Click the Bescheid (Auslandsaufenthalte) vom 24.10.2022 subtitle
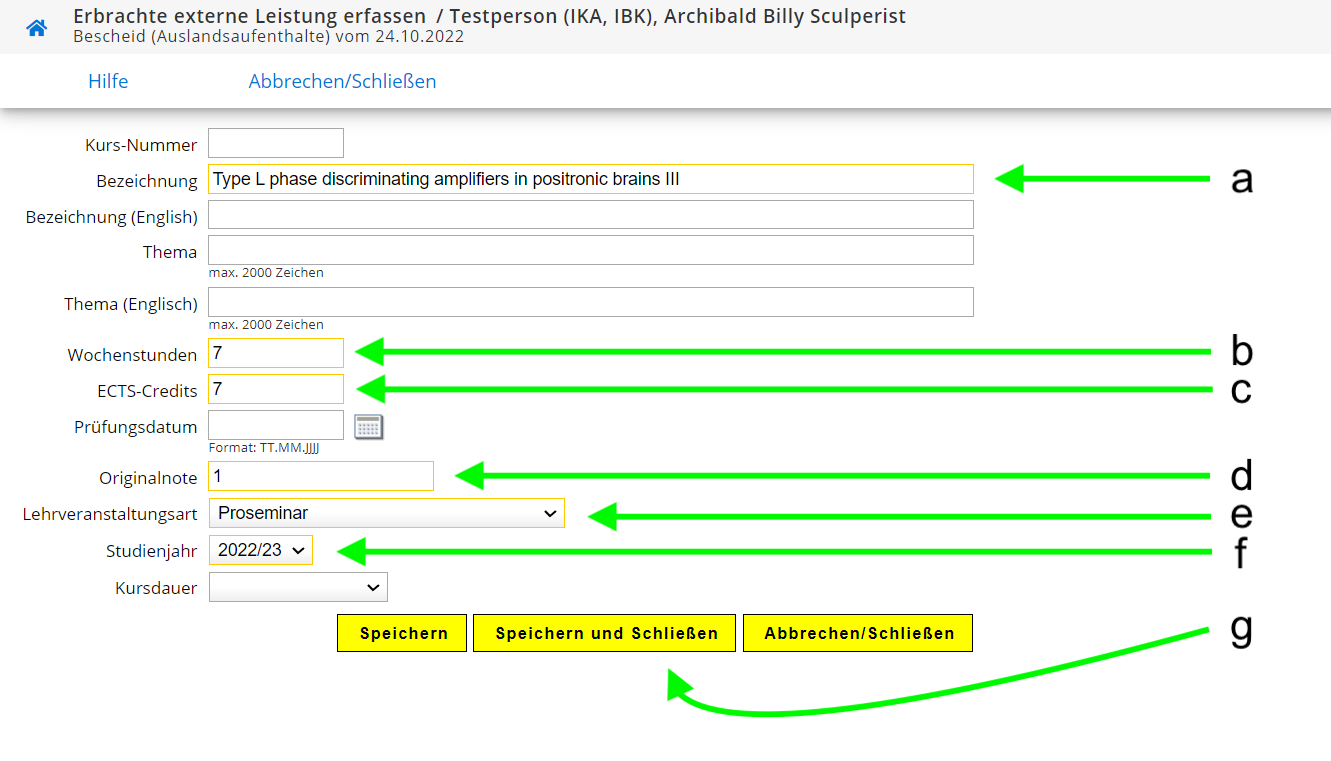 pos(269,37)
